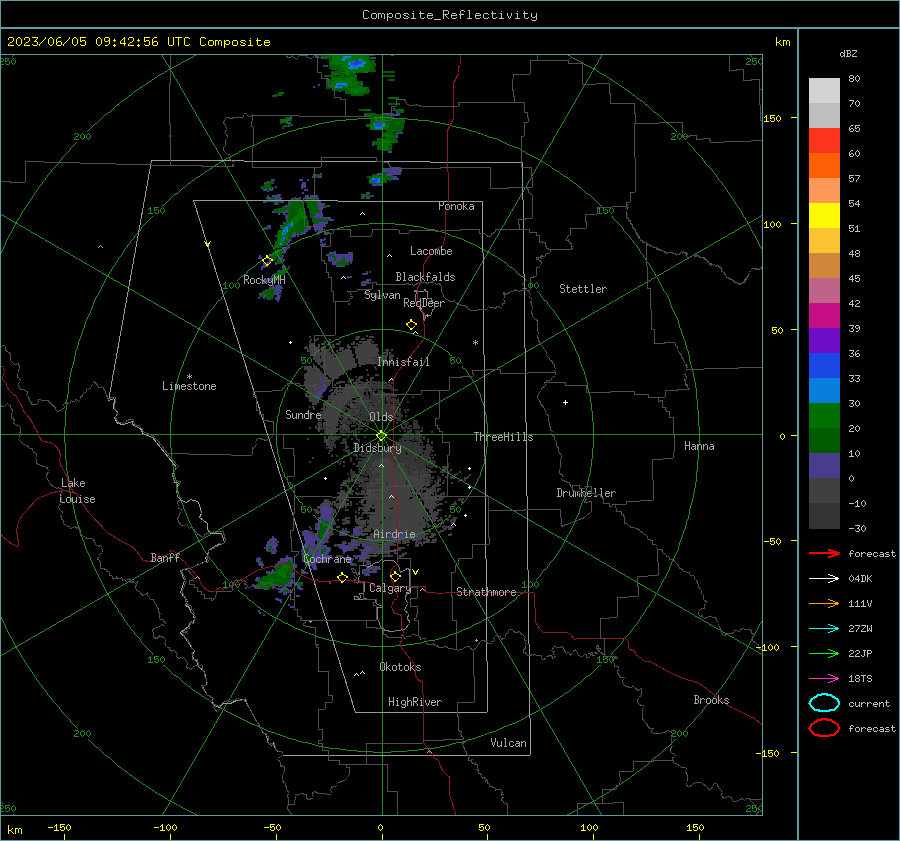Pick the purple 36-39 dBZ color swatch
900x841 pixels.
[x=824, y=341]
